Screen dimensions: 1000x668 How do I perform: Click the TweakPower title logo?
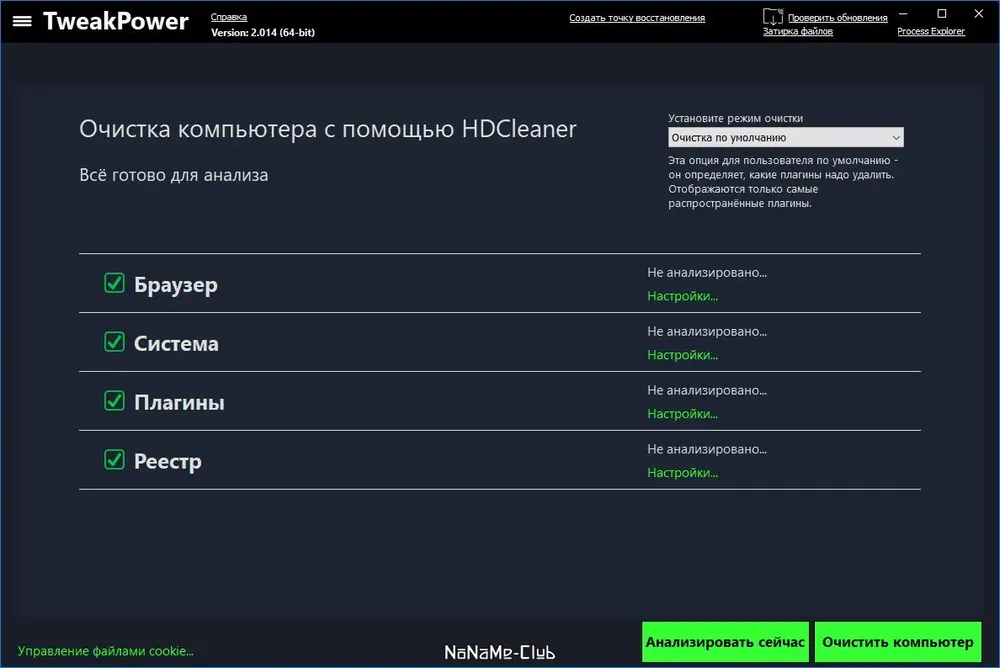115,21
